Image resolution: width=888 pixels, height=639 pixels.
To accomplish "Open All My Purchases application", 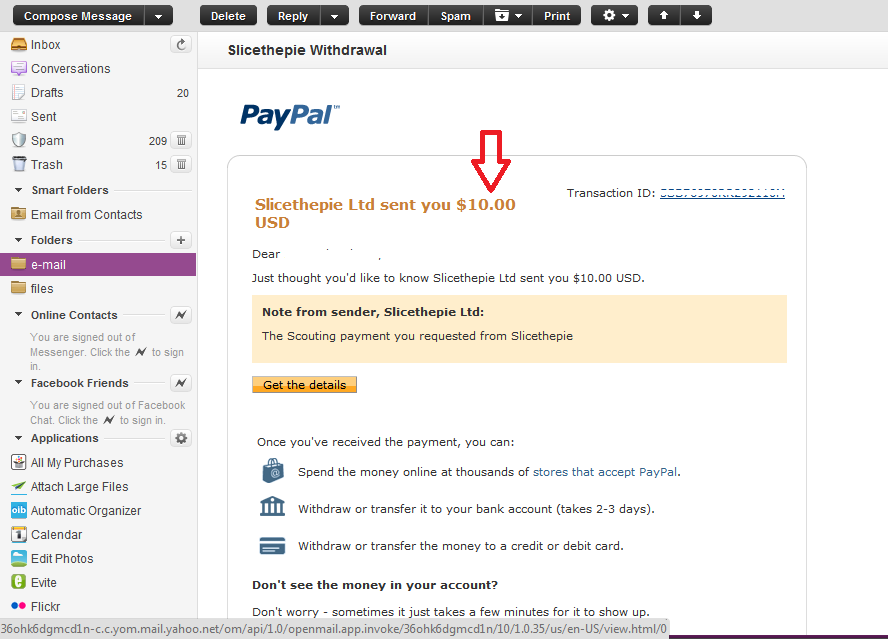I will 77,463.
